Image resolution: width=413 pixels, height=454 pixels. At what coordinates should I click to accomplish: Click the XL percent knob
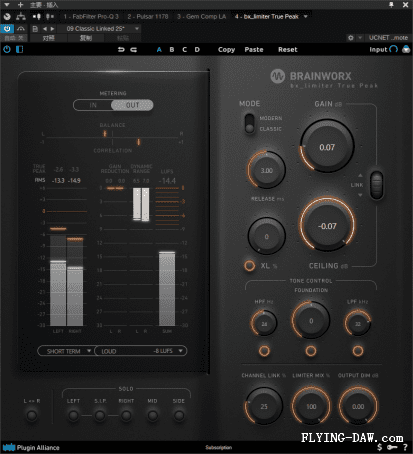[266, 236]
